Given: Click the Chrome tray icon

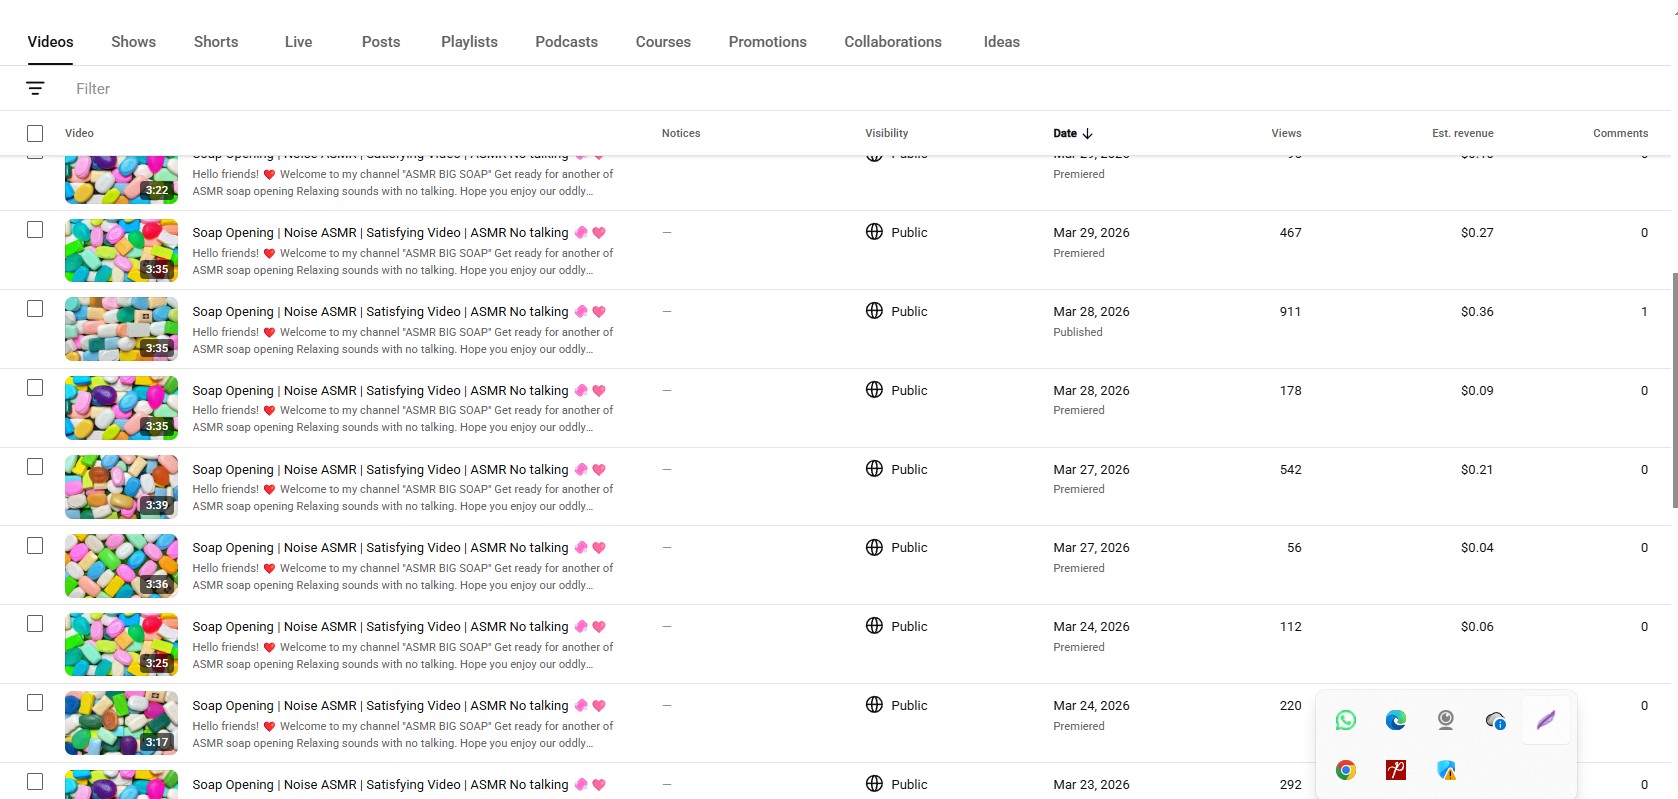Looking at the screenshot, I should click(1346, 770).
